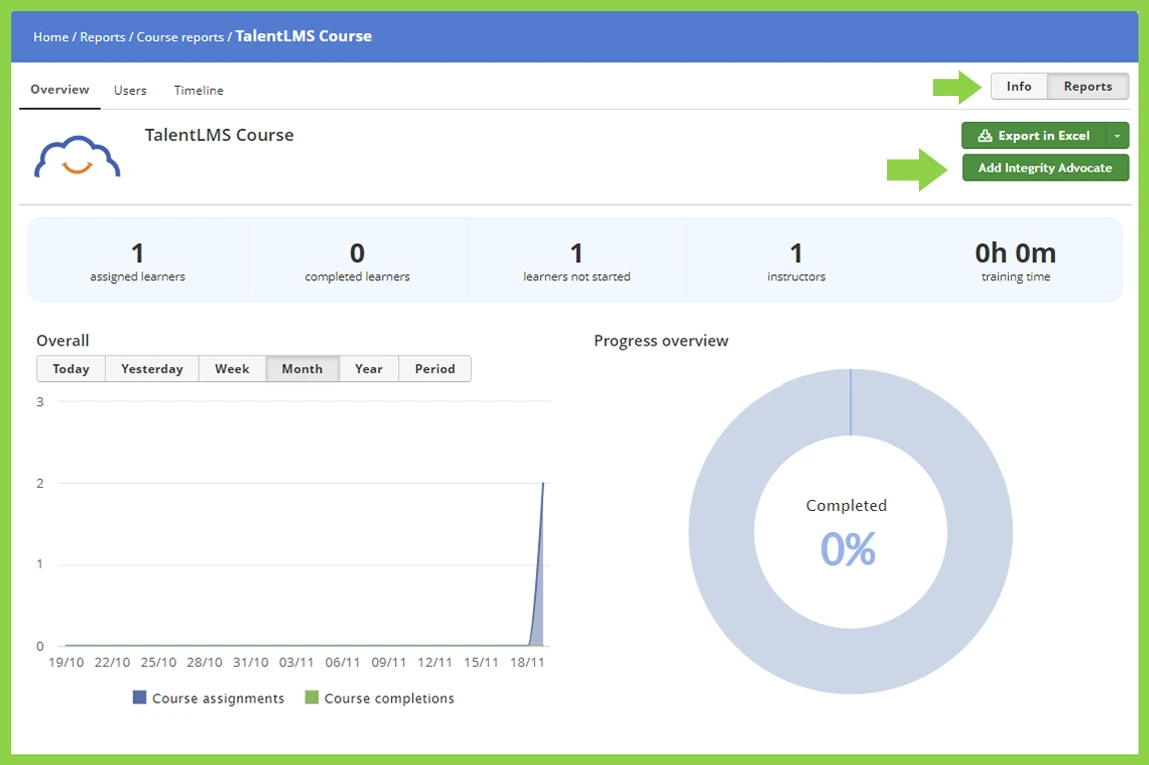The image size is (1149, 765).
Task: Click the Export in Excel download icon
Action: pyautogui.click(x=985, y=136)
